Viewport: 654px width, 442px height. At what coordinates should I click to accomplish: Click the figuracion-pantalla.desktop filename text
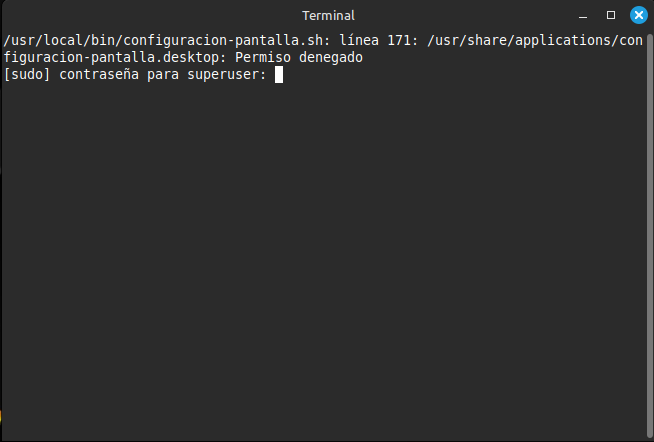(x=111, y=57)
